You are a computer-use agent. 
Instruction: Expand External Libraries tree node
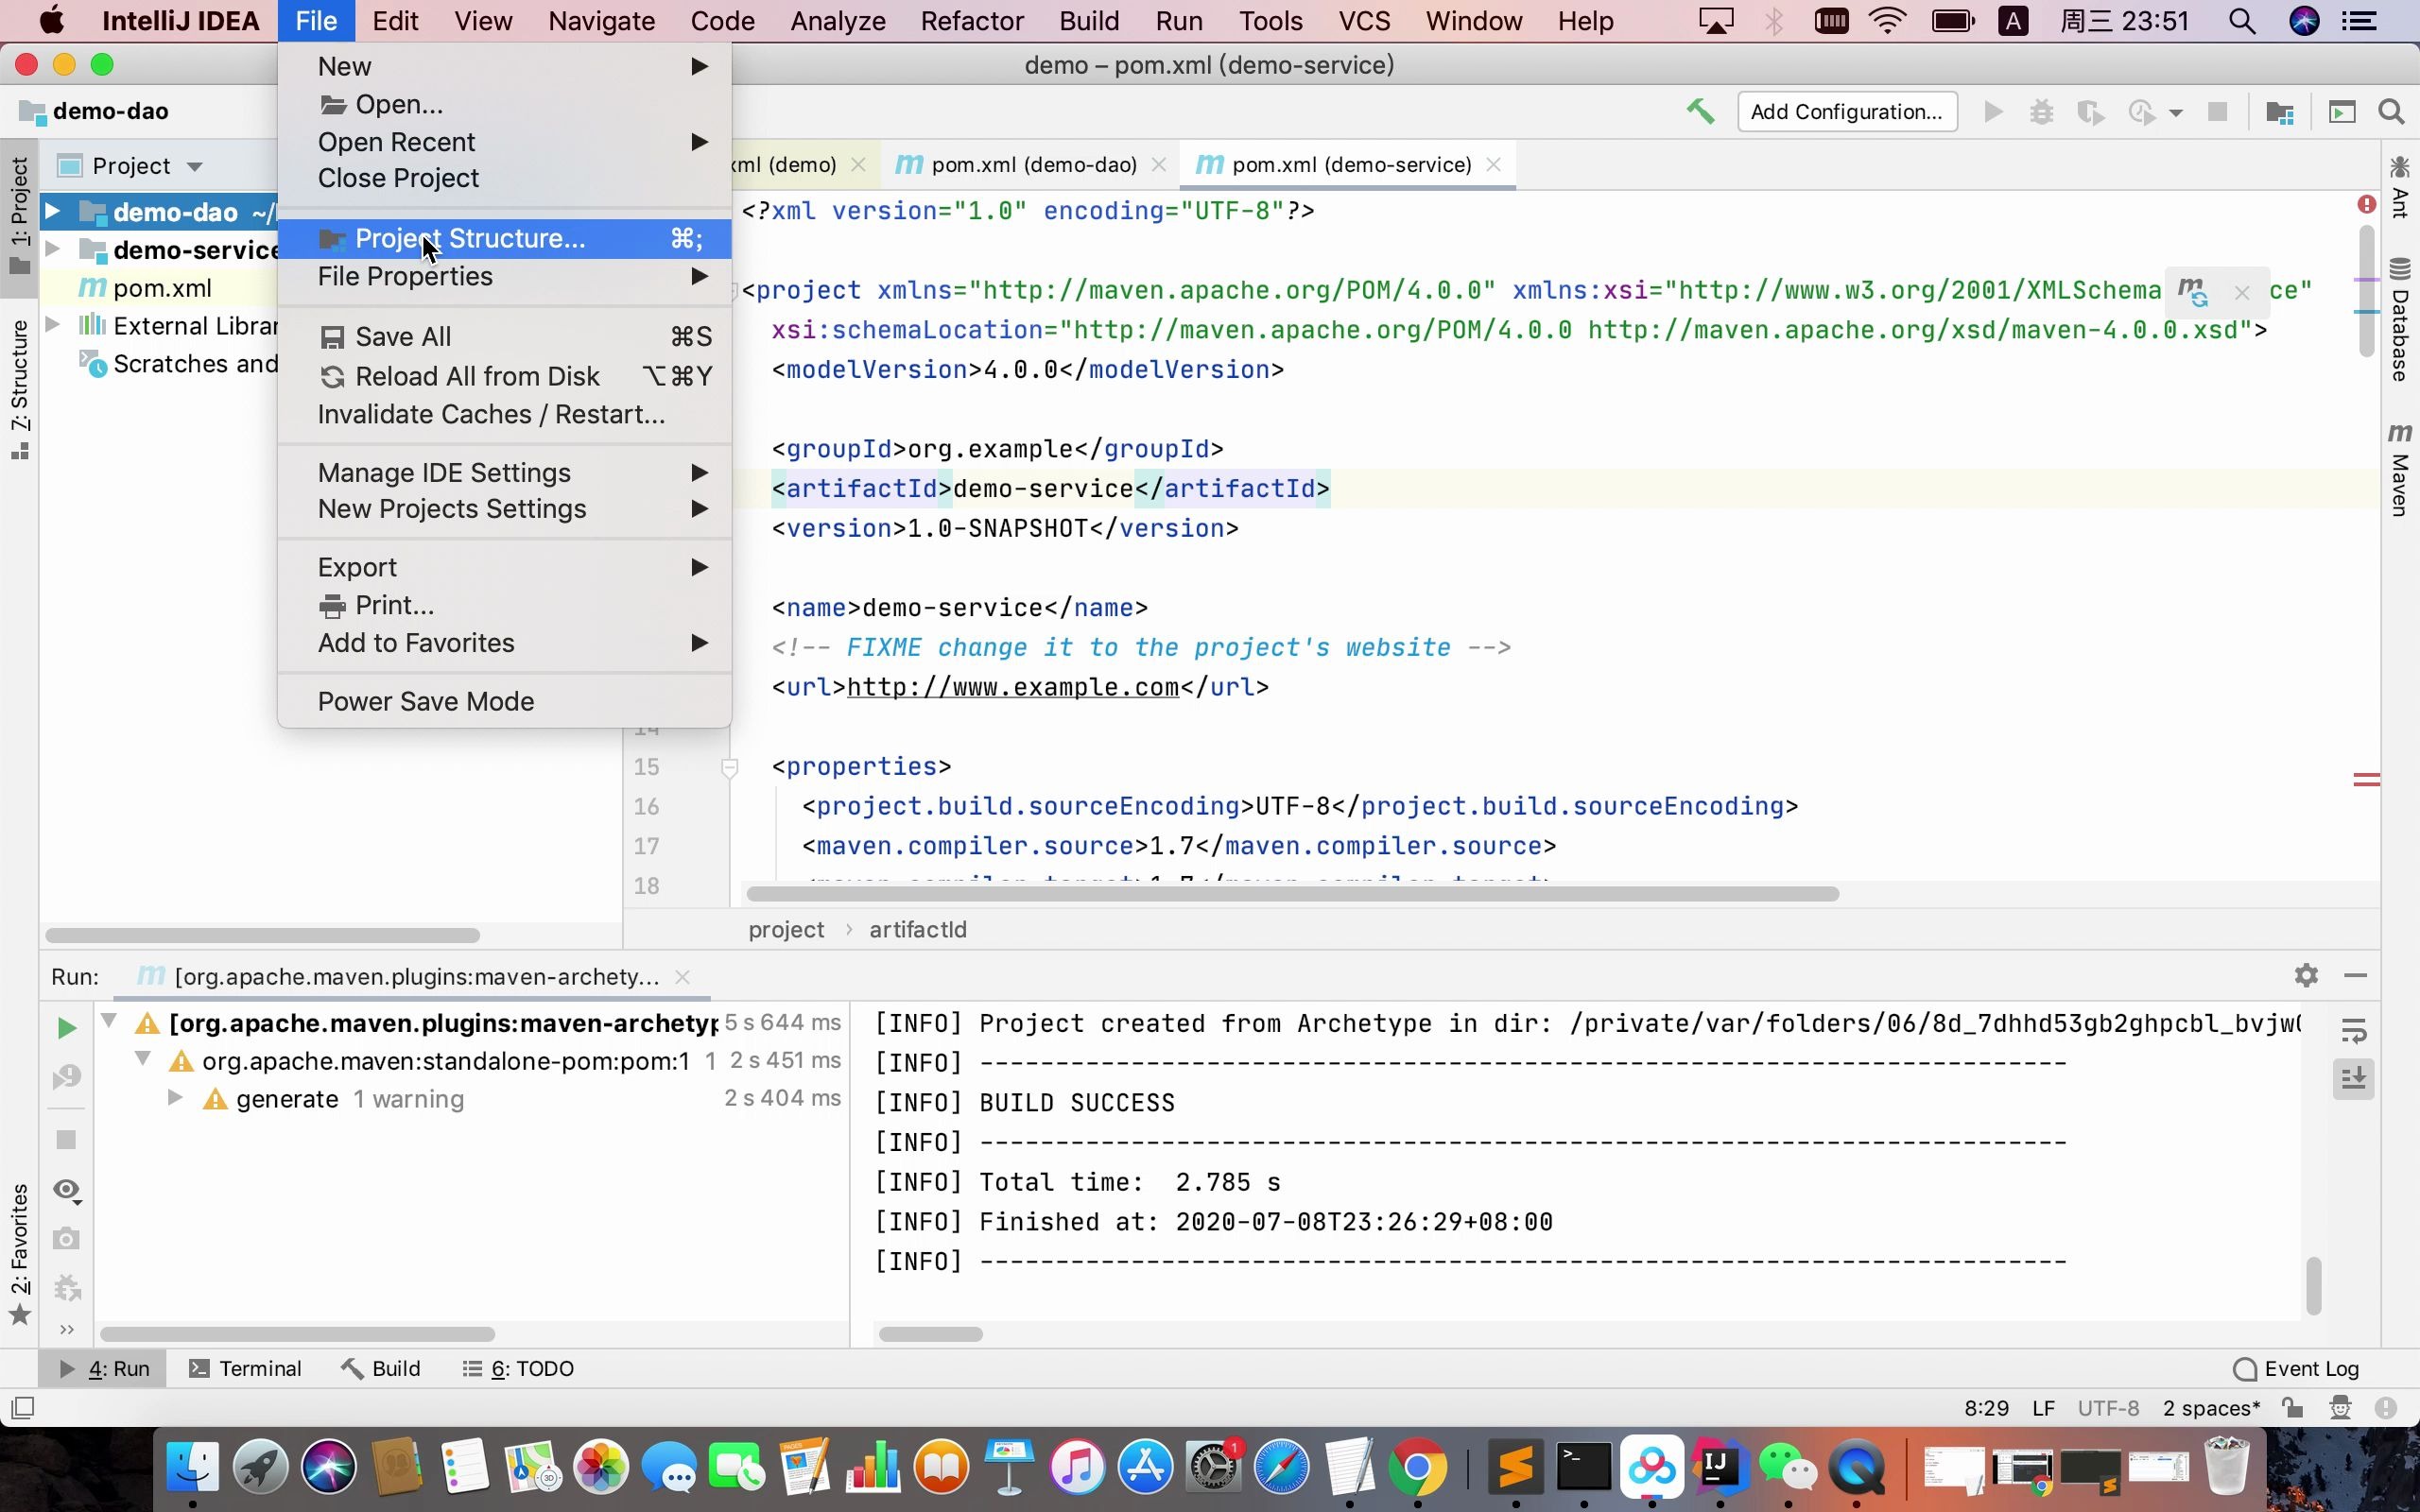(x=53, y=324)
